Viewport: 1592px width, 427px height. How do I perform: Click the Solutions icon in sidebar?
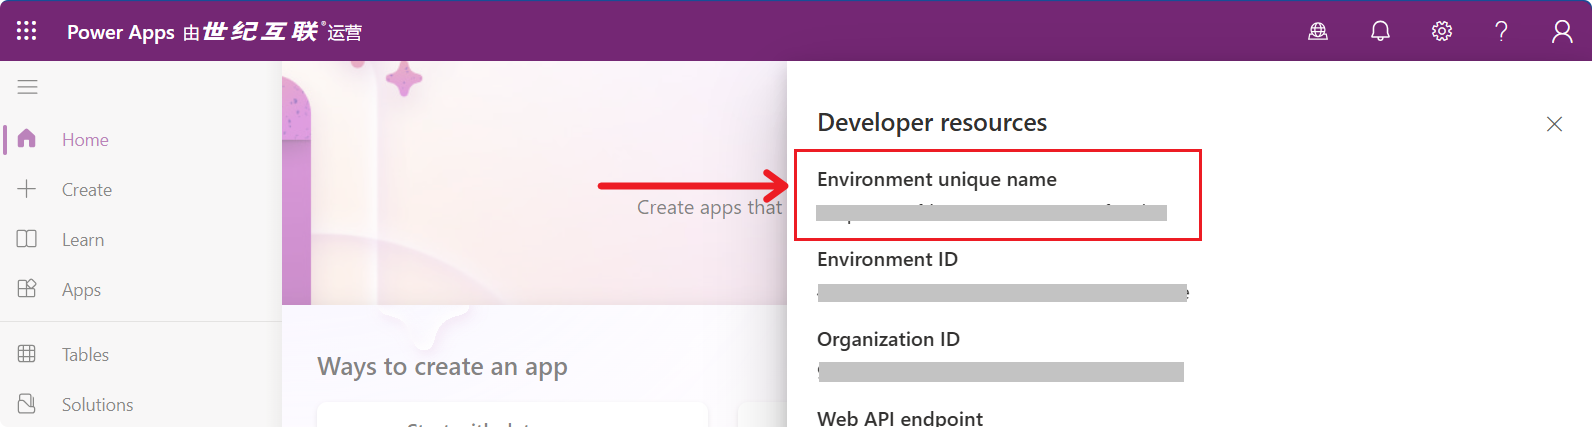[x=27, y=403]
